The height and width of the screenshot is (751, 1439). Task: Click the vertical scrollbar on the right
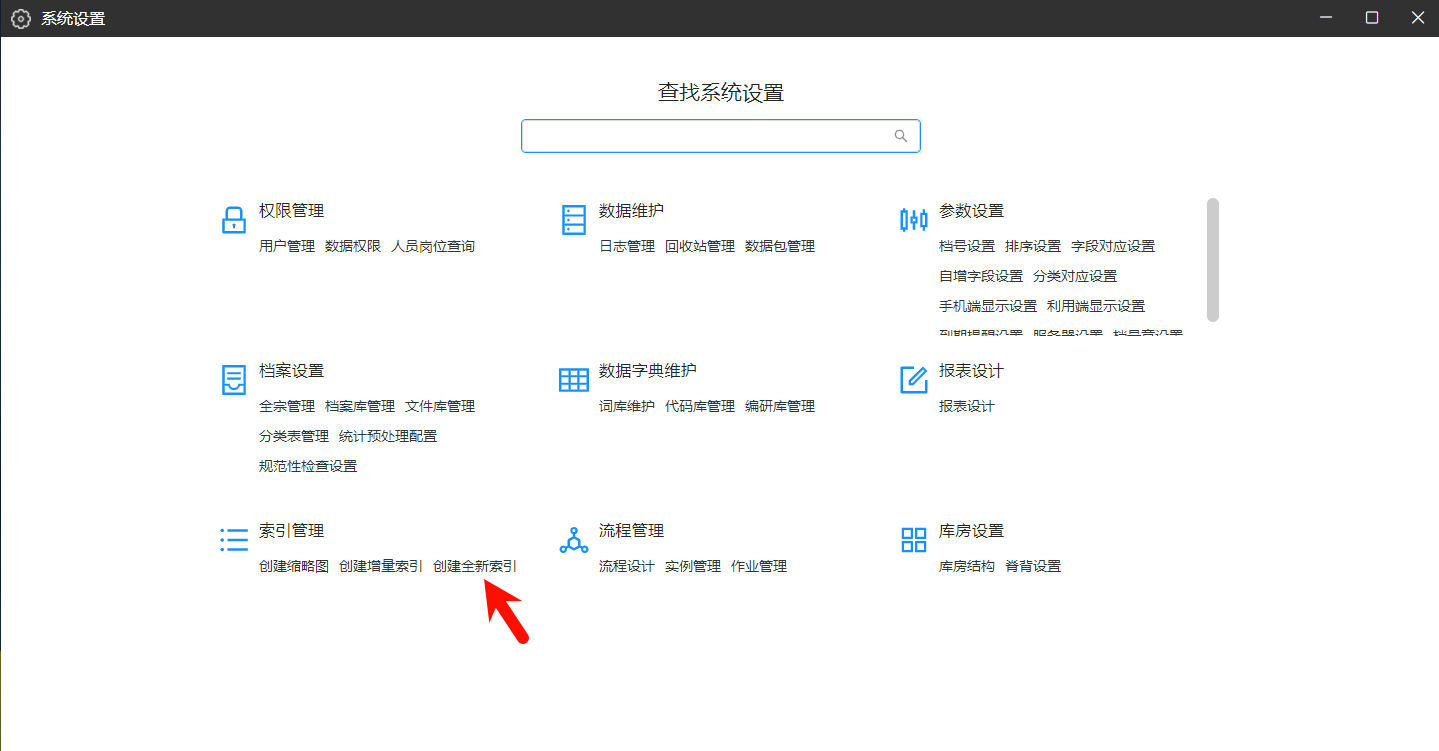coord(1212,260)
